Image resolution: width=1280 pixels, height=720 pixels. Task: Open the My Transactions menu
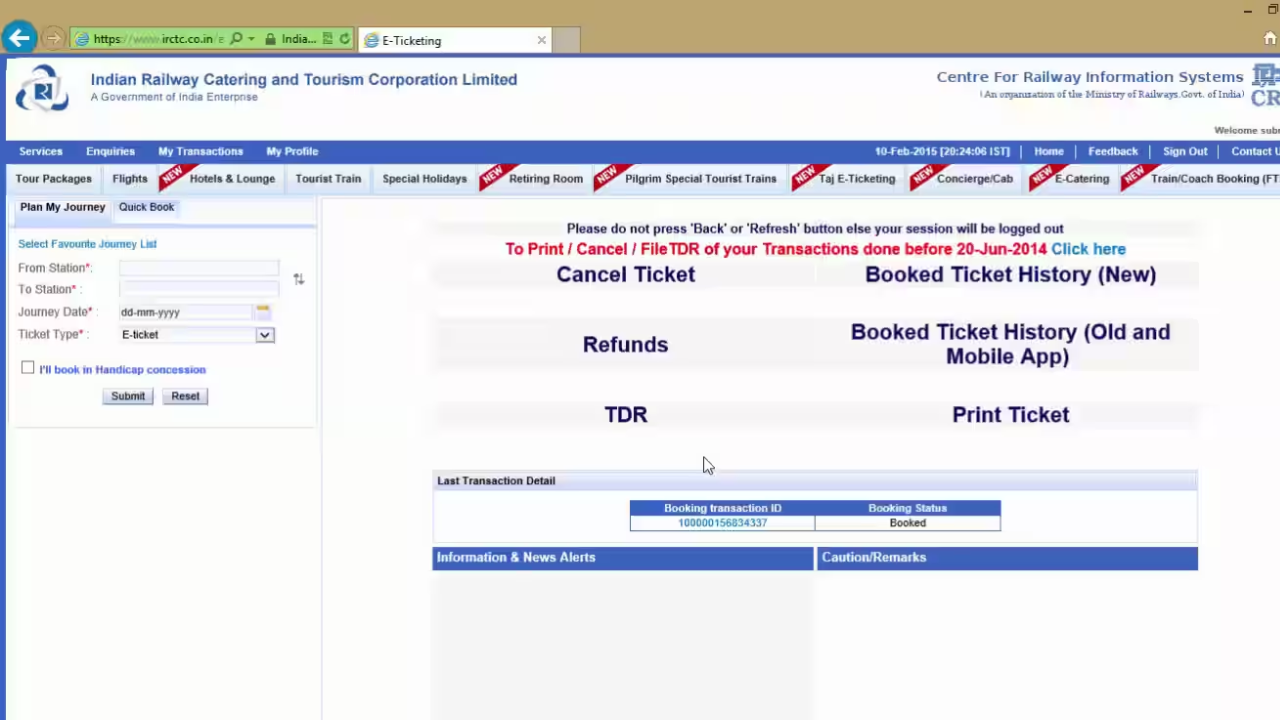pyautogui.click(x=200, y=151)
